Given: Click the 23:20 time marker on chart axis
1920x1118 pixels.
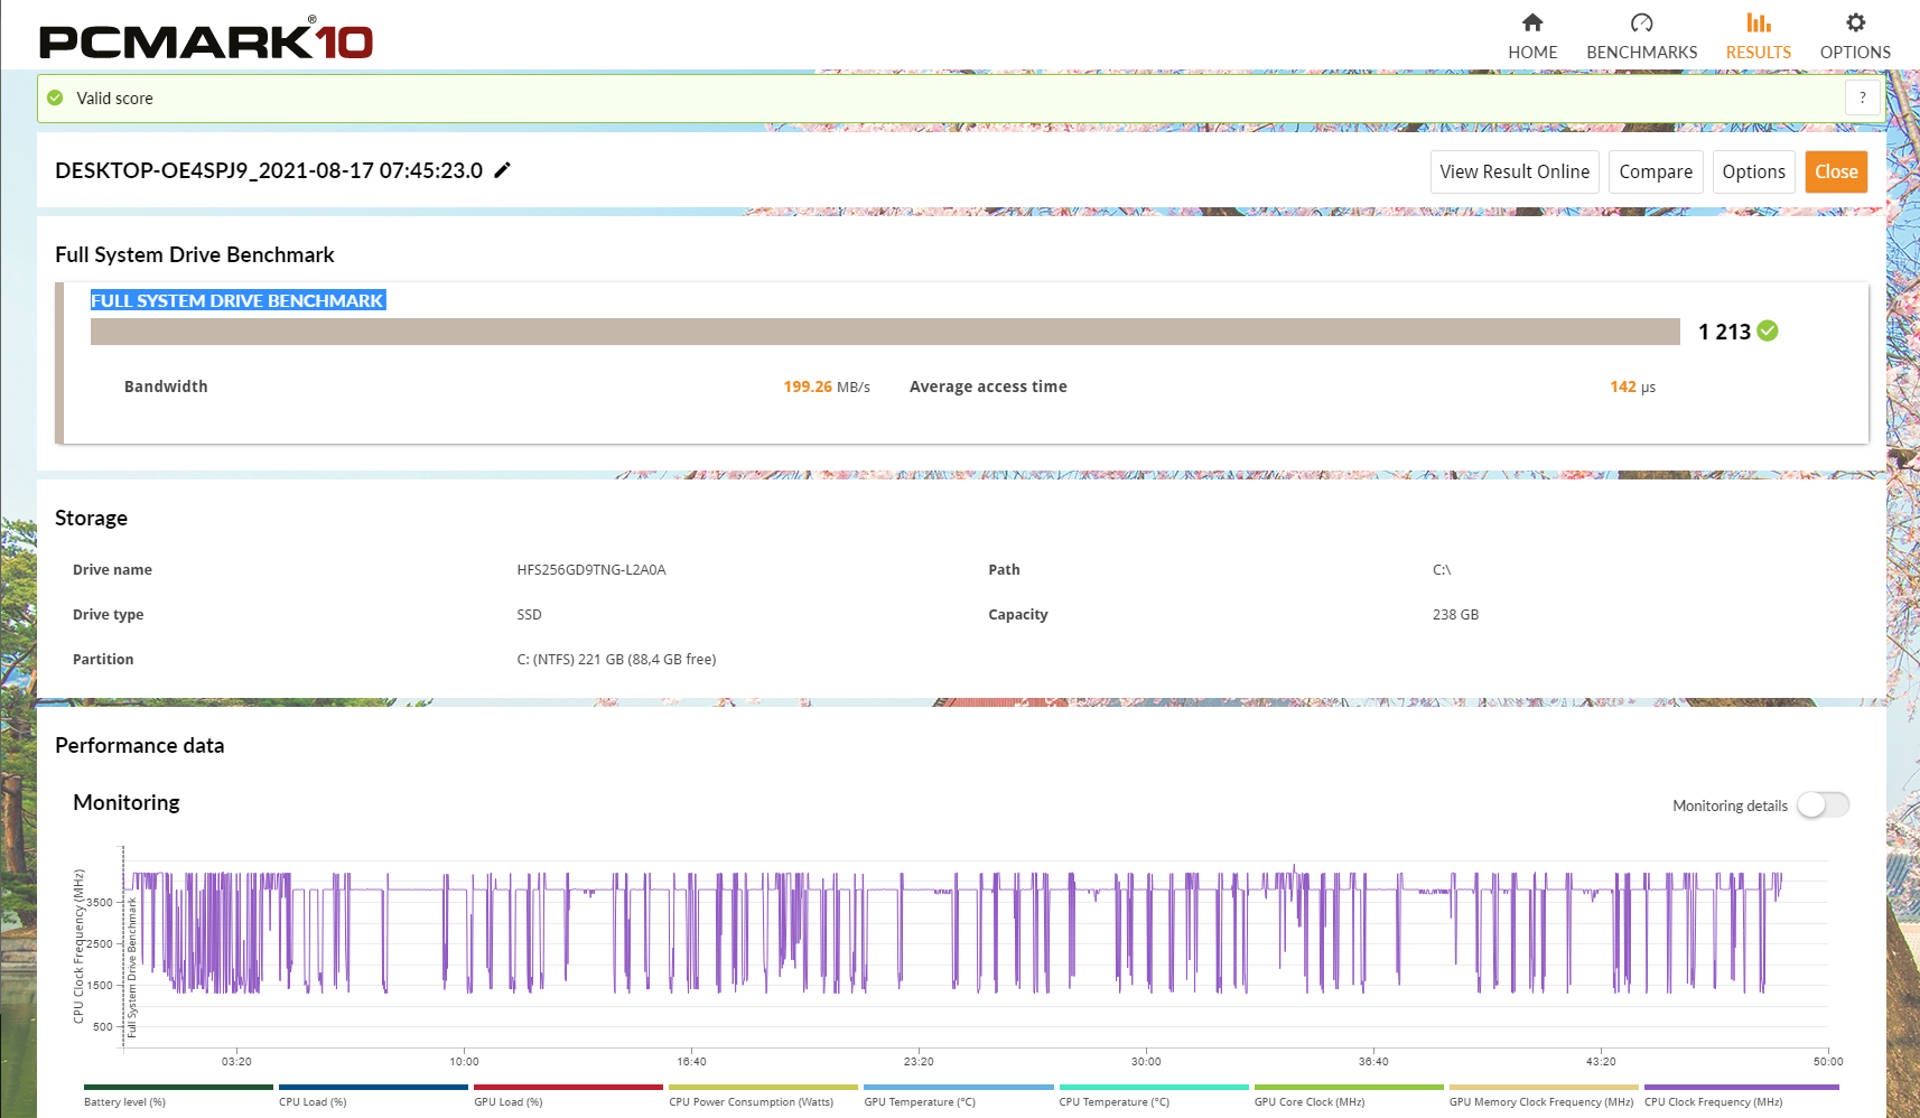Looking at the screenshot, I should point(918,1062).
